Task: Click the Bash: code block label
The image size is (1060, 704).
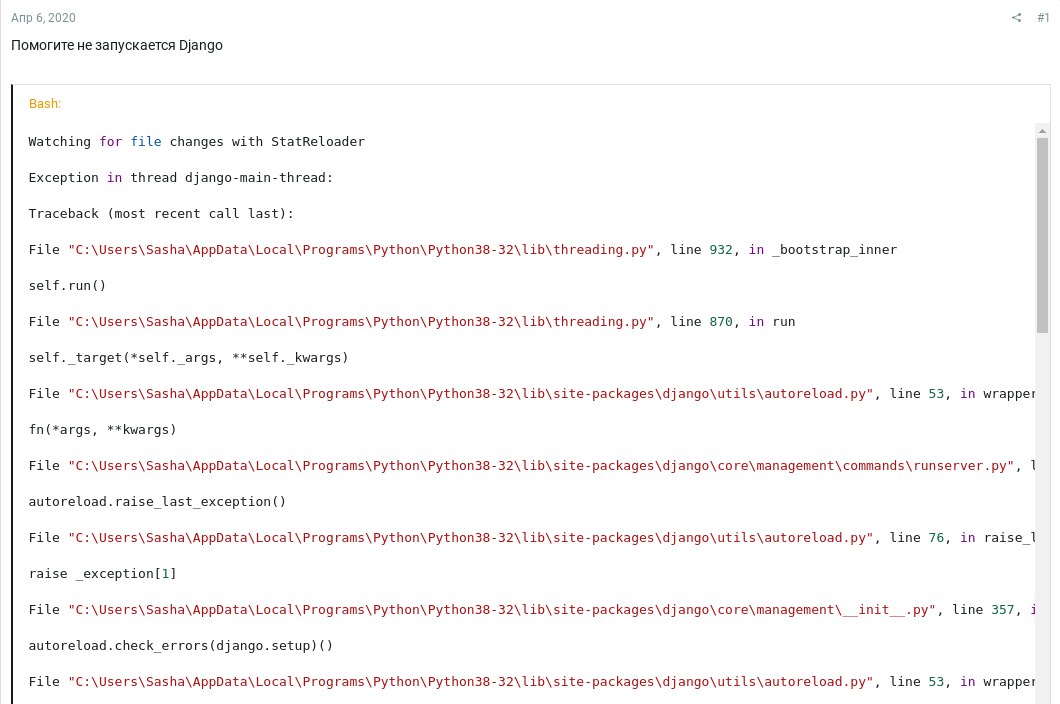Action: pos(45,103)
